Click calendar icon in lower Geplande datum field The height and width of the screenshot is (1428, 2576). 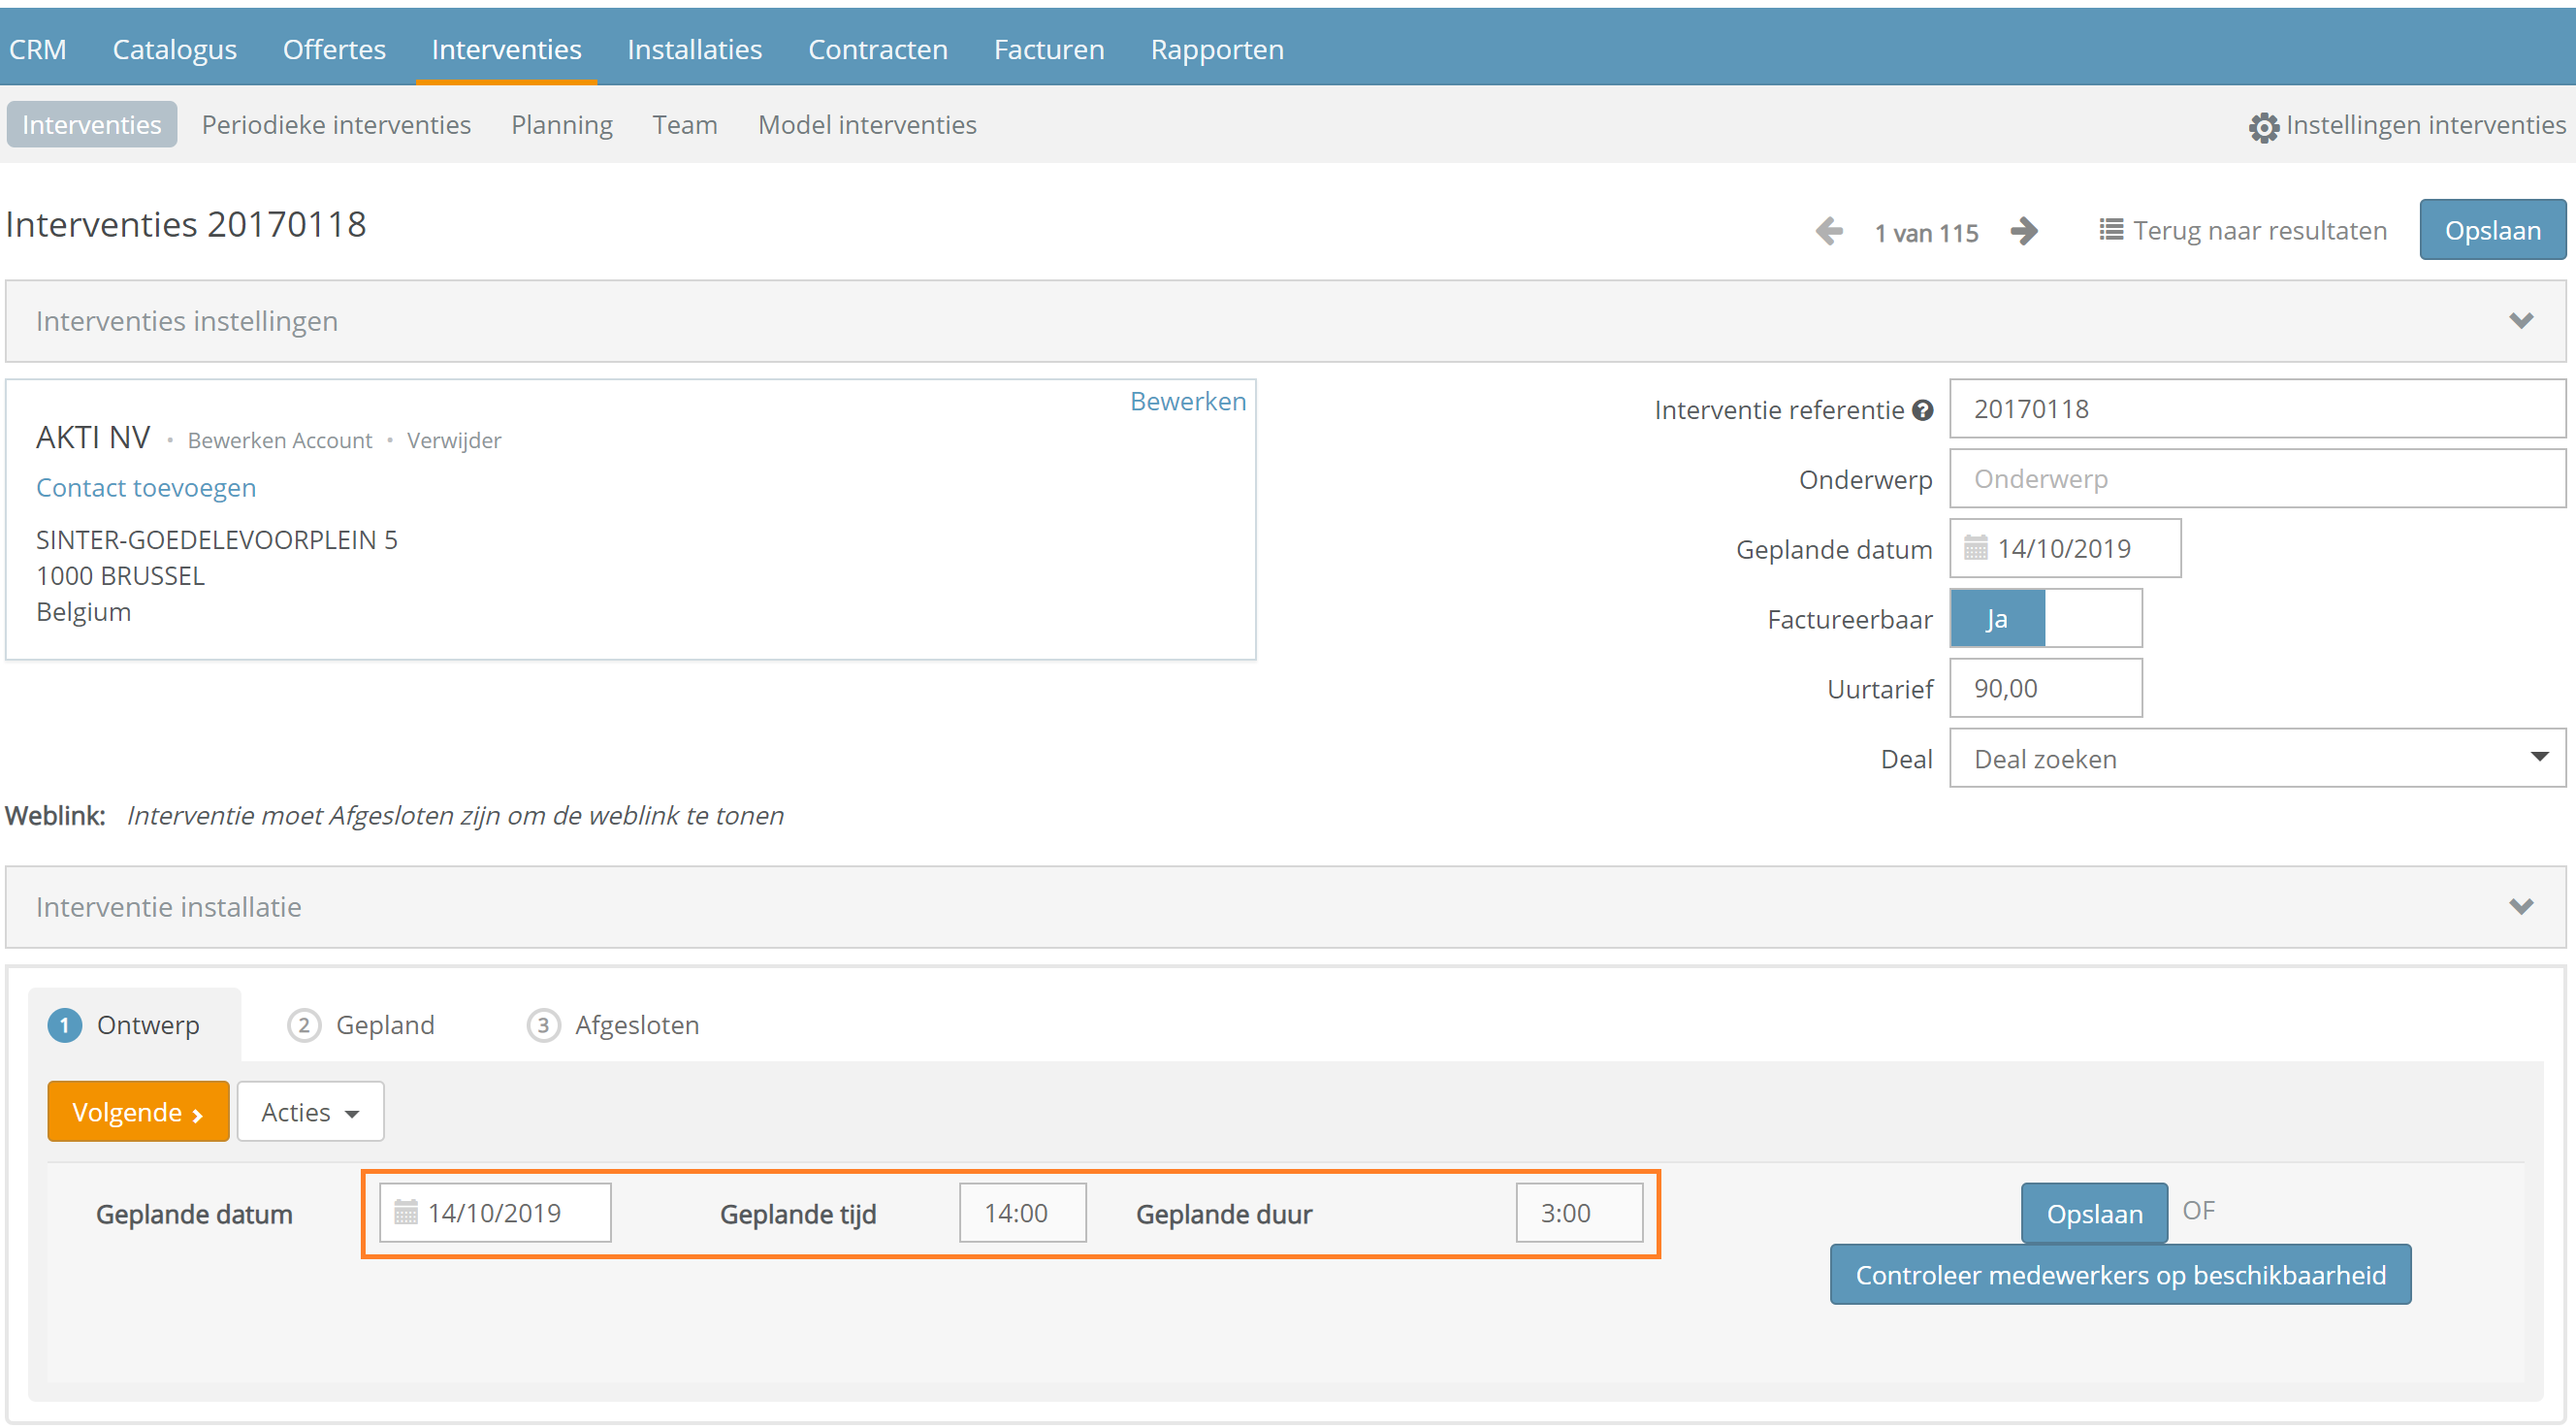405,1213
